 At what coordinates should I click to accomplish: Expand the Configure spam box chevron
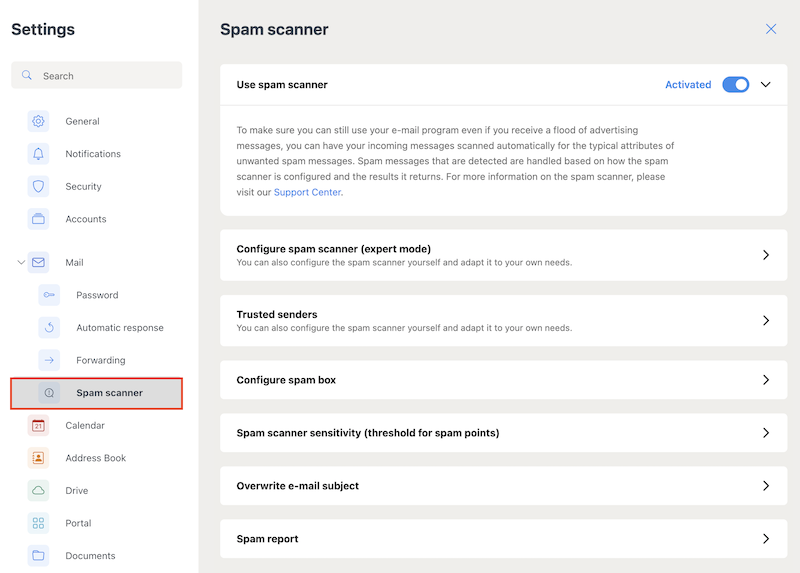click(x=766, y=380)
